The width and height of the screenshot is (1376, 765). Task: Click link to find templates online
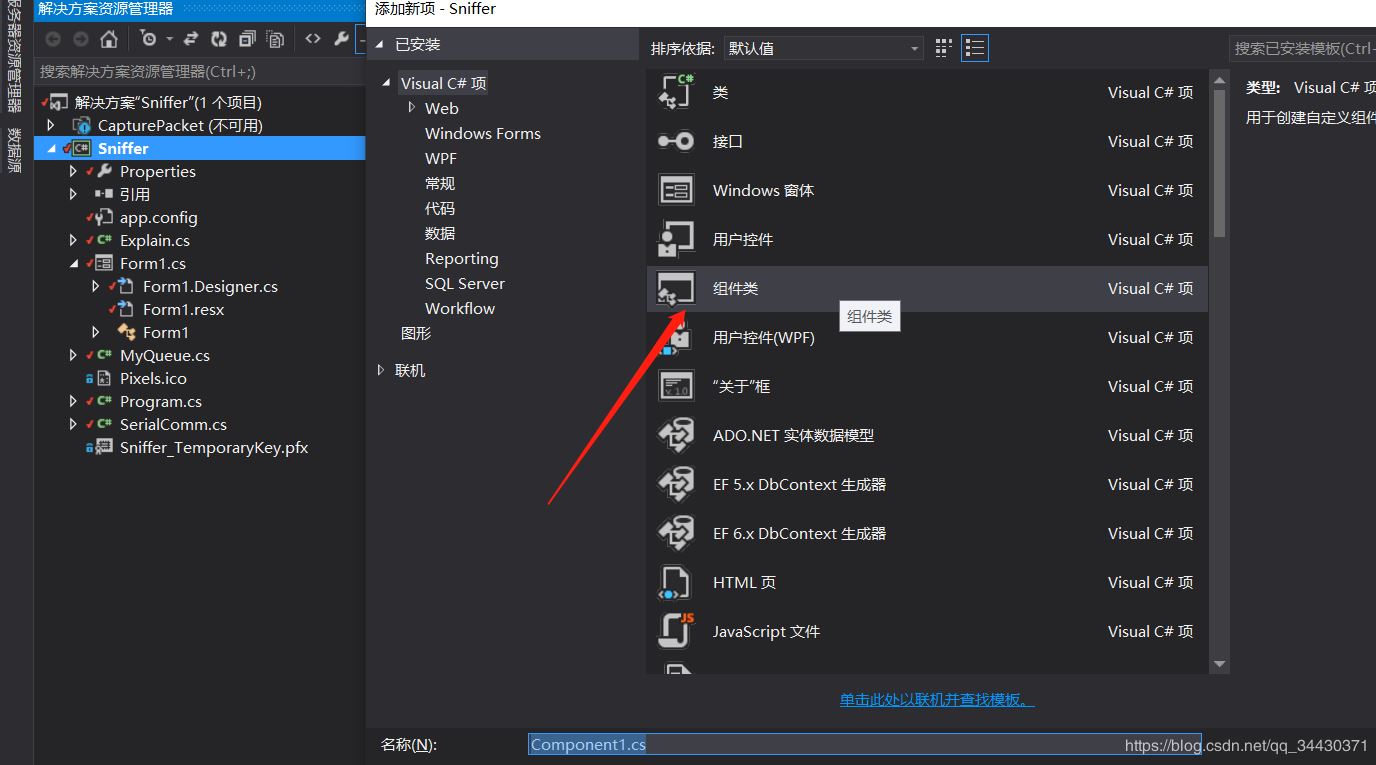point(937,700)
